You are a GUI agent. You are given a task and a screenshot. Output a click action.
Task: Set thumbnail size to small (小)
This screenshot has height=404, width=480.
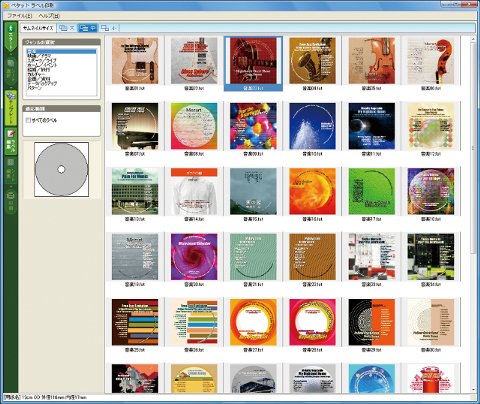(x=109, y=28)
